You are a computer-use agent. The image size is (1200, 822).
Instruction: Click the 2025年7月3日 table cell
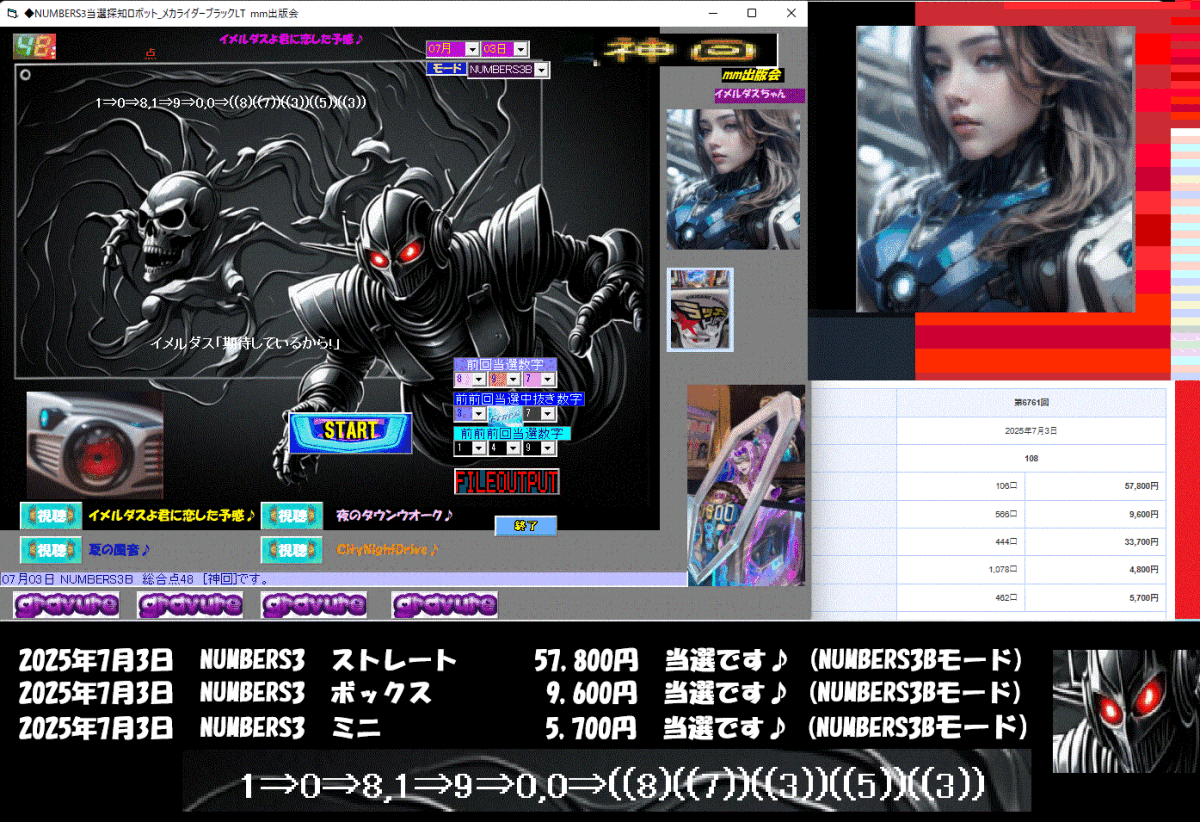(1031, 430)
